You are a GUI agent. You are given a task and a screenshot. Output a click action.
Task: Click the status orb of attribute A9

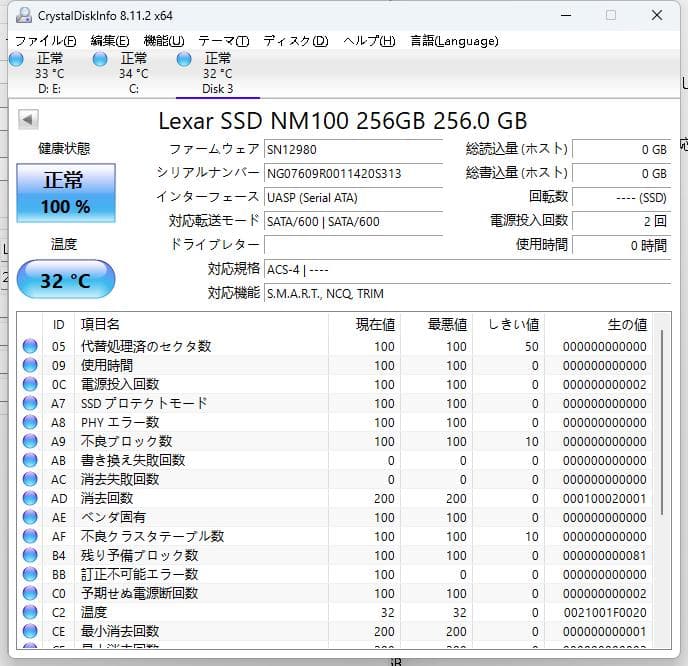30,441
